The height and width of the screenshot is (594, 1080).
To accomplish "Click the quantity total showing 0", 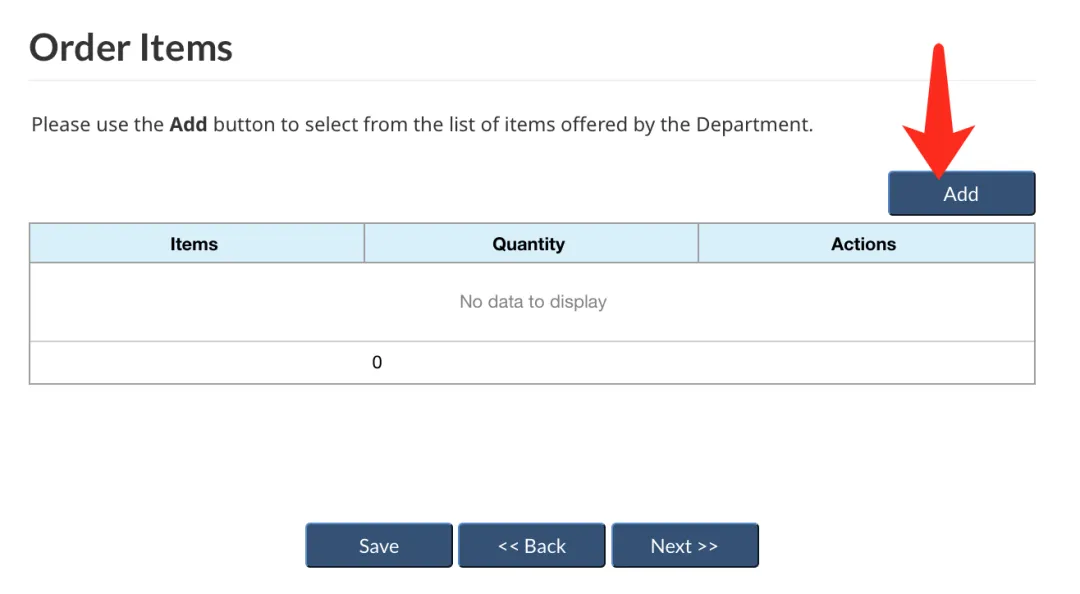I will [377, 363].
